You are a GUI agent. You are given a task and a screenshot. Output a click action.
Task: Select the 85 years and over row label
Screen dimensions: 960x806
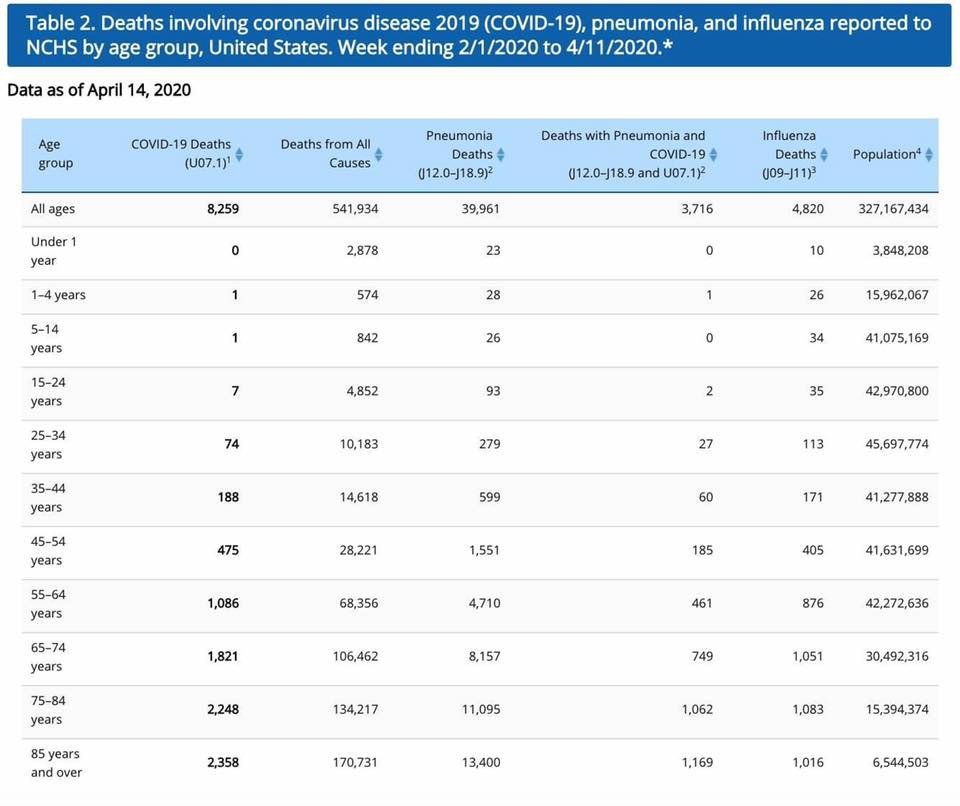click(56, 763)
